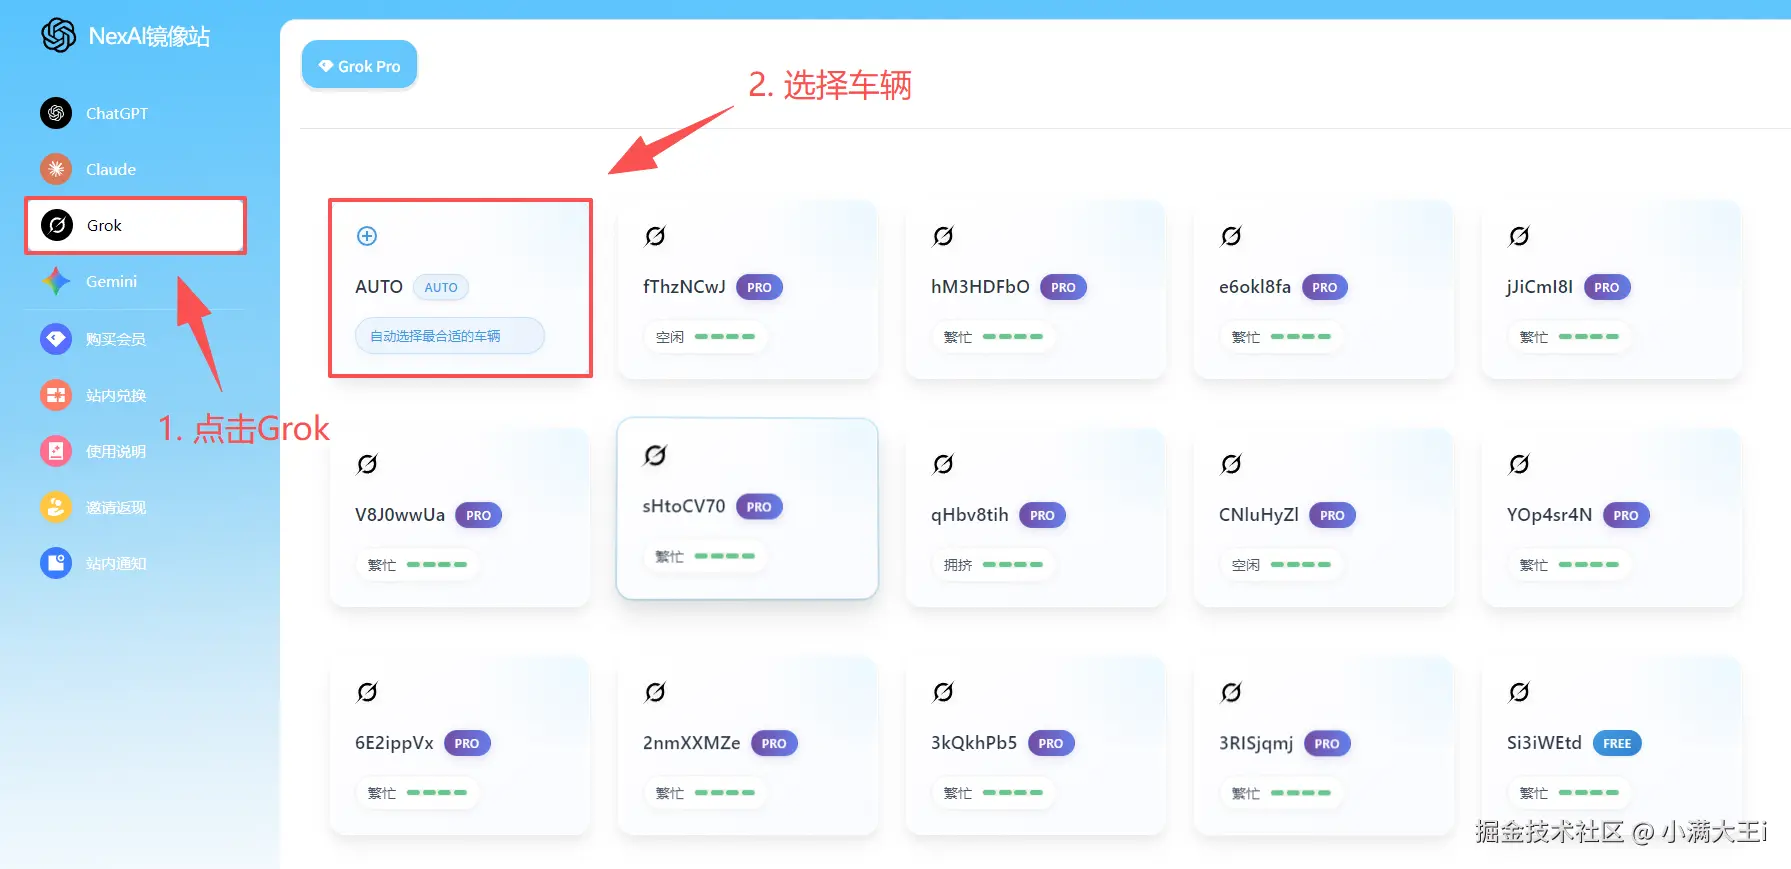Click 空闲 load indicator on fThzNCwJ
The height and width of the screenshot is (869, 1791).
click(x=705, y=337)
